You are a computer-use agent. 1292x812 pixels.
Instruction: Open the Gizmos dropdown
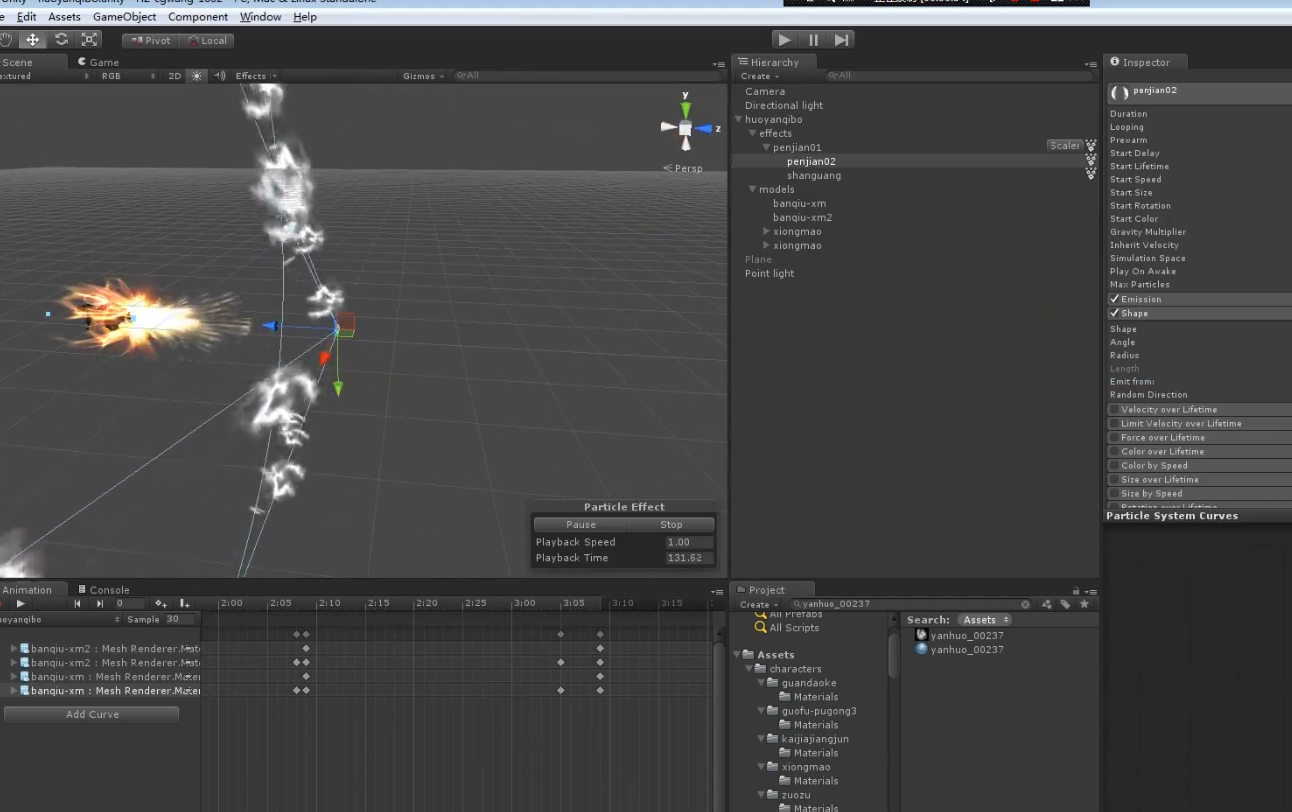pos(423,76)
